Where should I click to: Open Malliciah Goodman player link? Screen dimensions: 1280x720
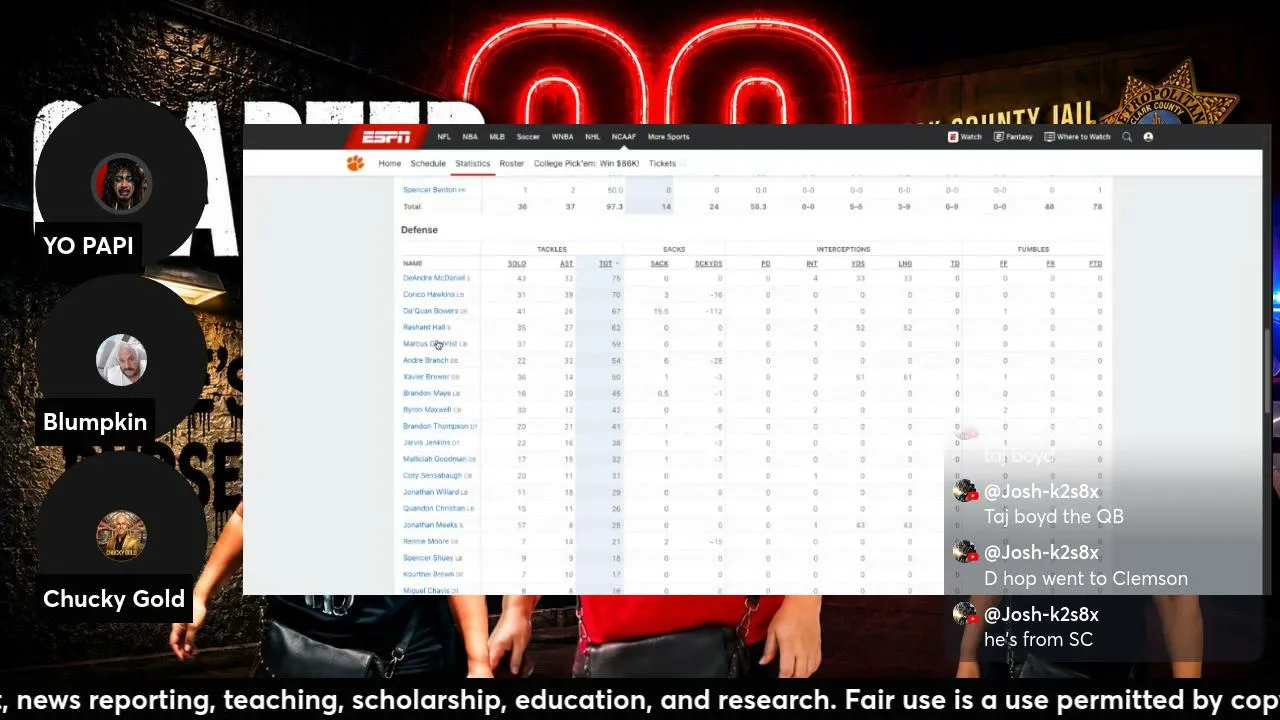pyautogui.click(x=434, y=459)
